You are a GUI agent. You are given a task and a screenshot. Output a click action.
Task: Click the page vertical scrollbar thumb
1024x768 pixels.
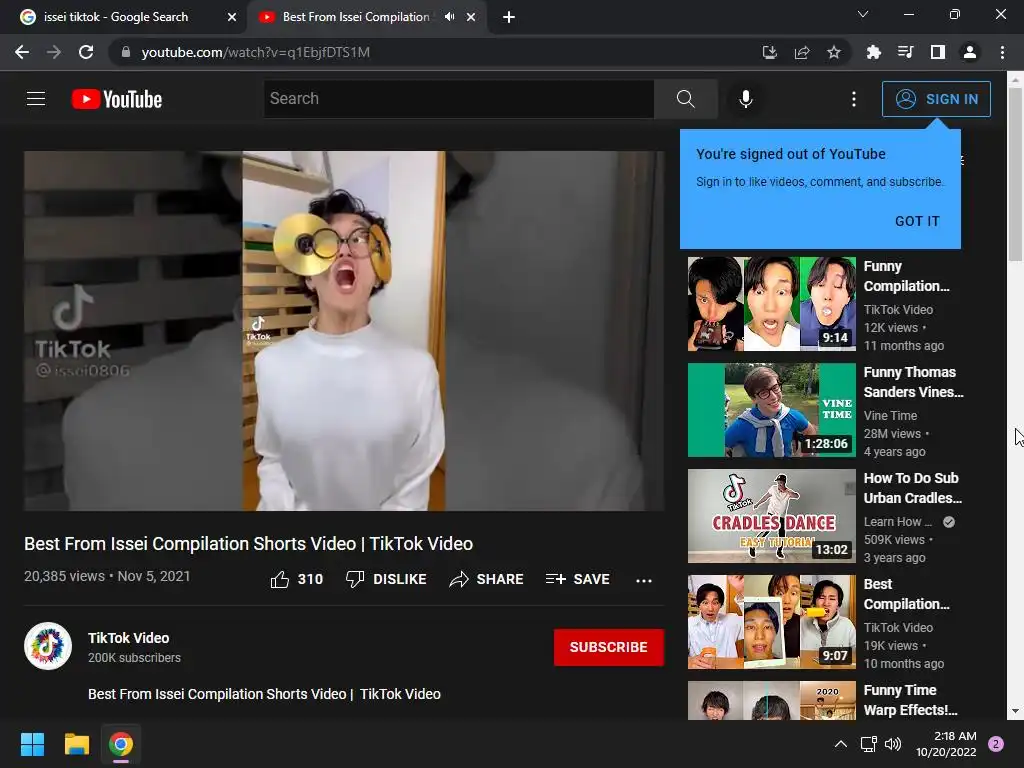1015,173
